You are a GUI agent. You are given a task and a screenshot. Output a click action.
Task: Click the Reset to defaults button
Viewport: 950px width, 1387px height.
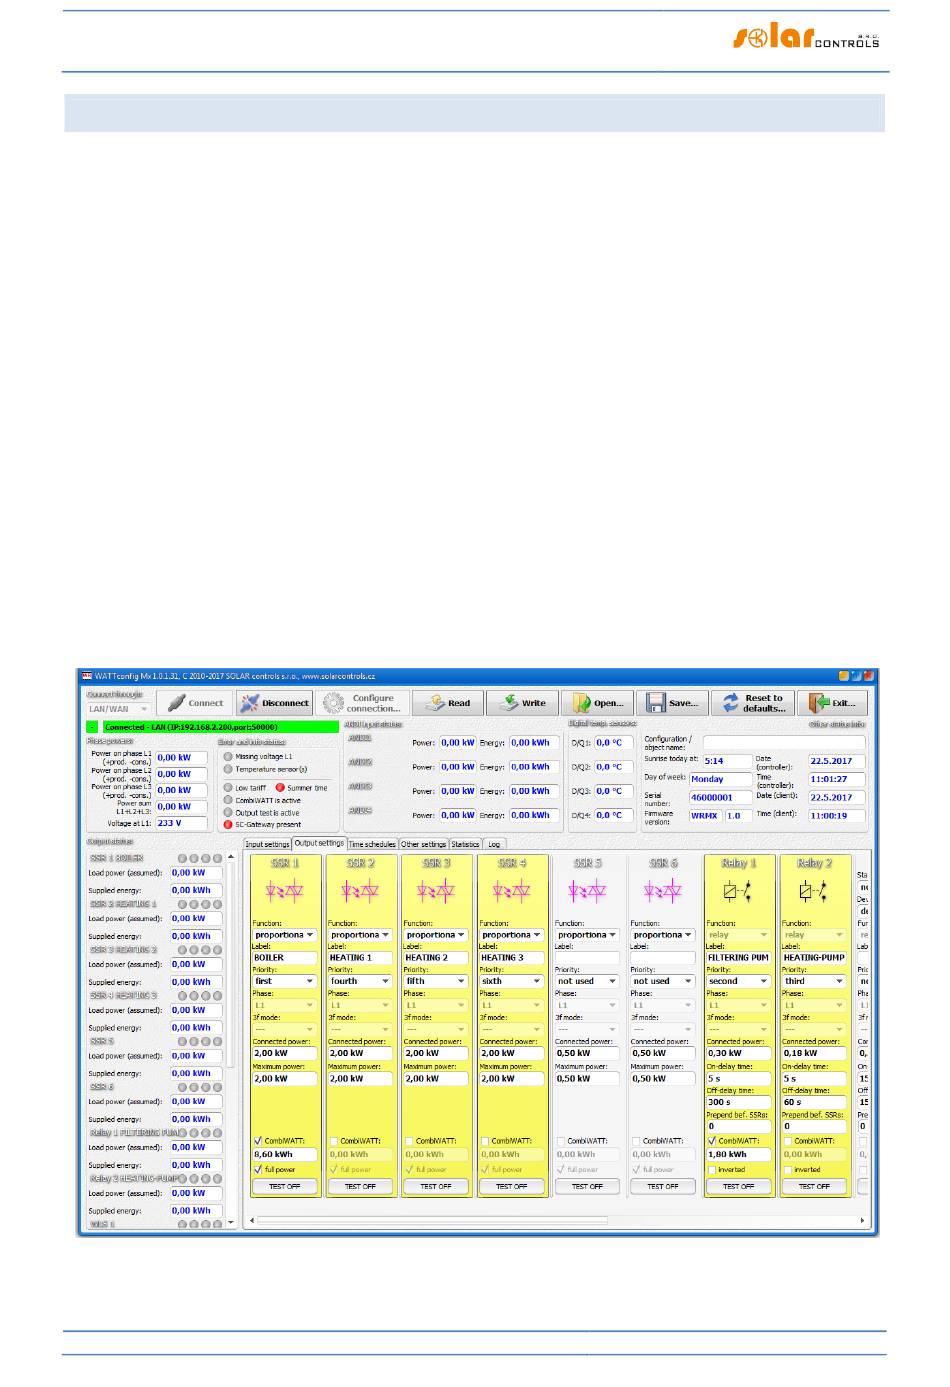pos(753,703)
